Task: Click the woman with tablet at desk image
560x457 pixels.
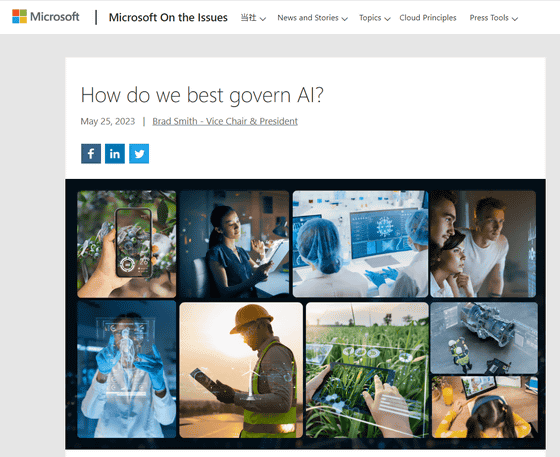Action: point(234,244)
